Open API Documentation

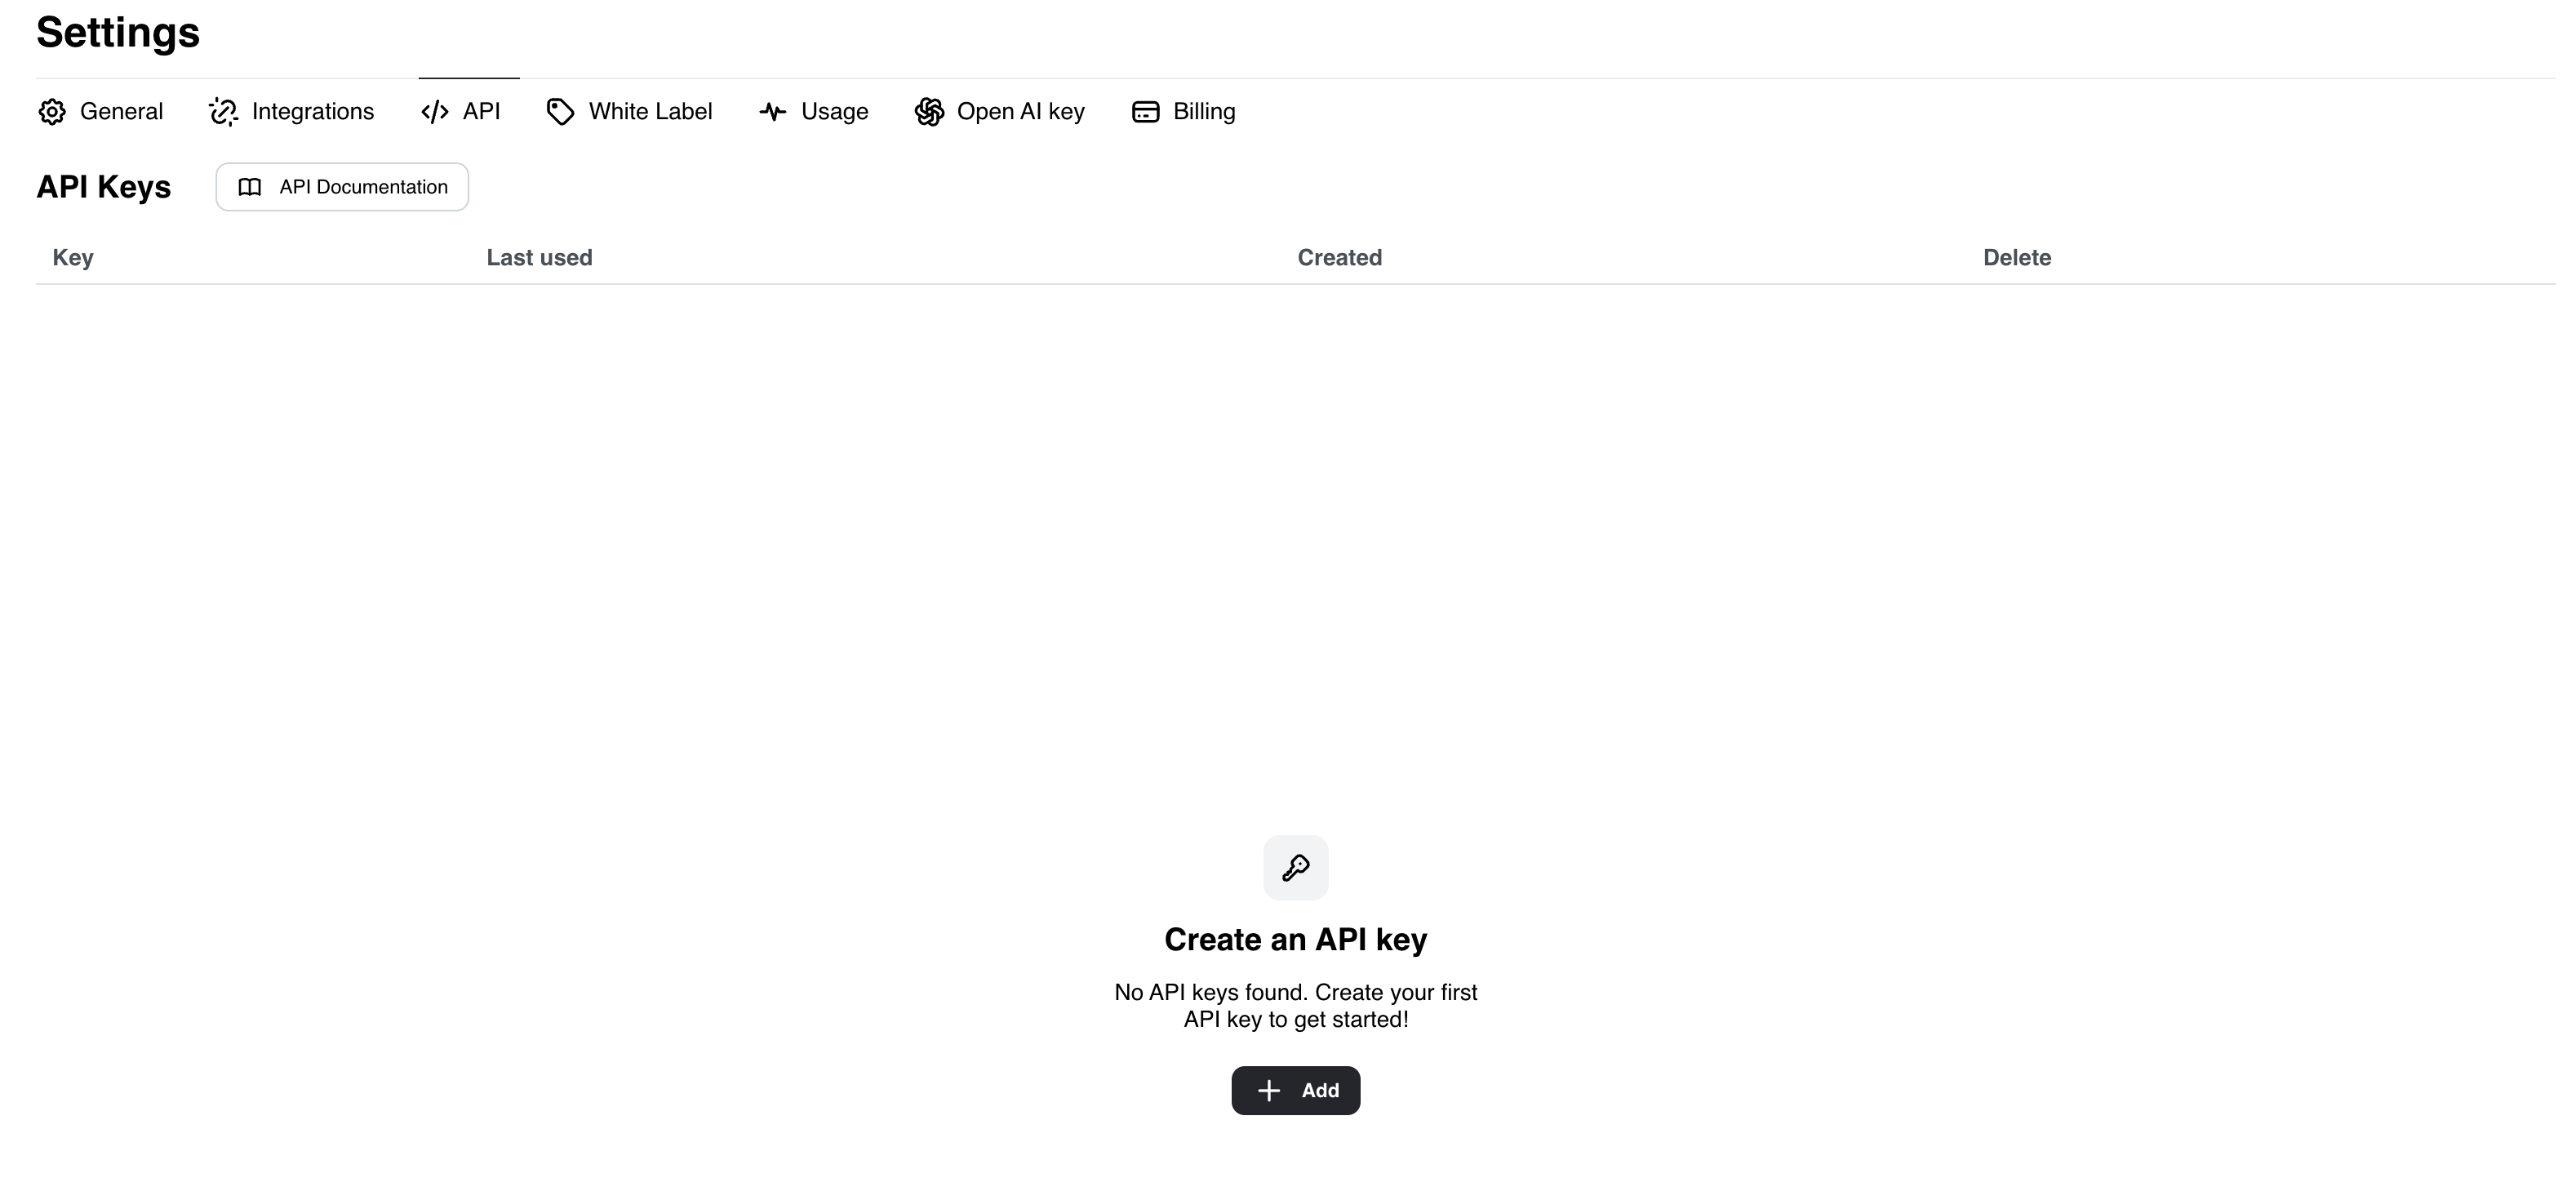tap(342, 187)
